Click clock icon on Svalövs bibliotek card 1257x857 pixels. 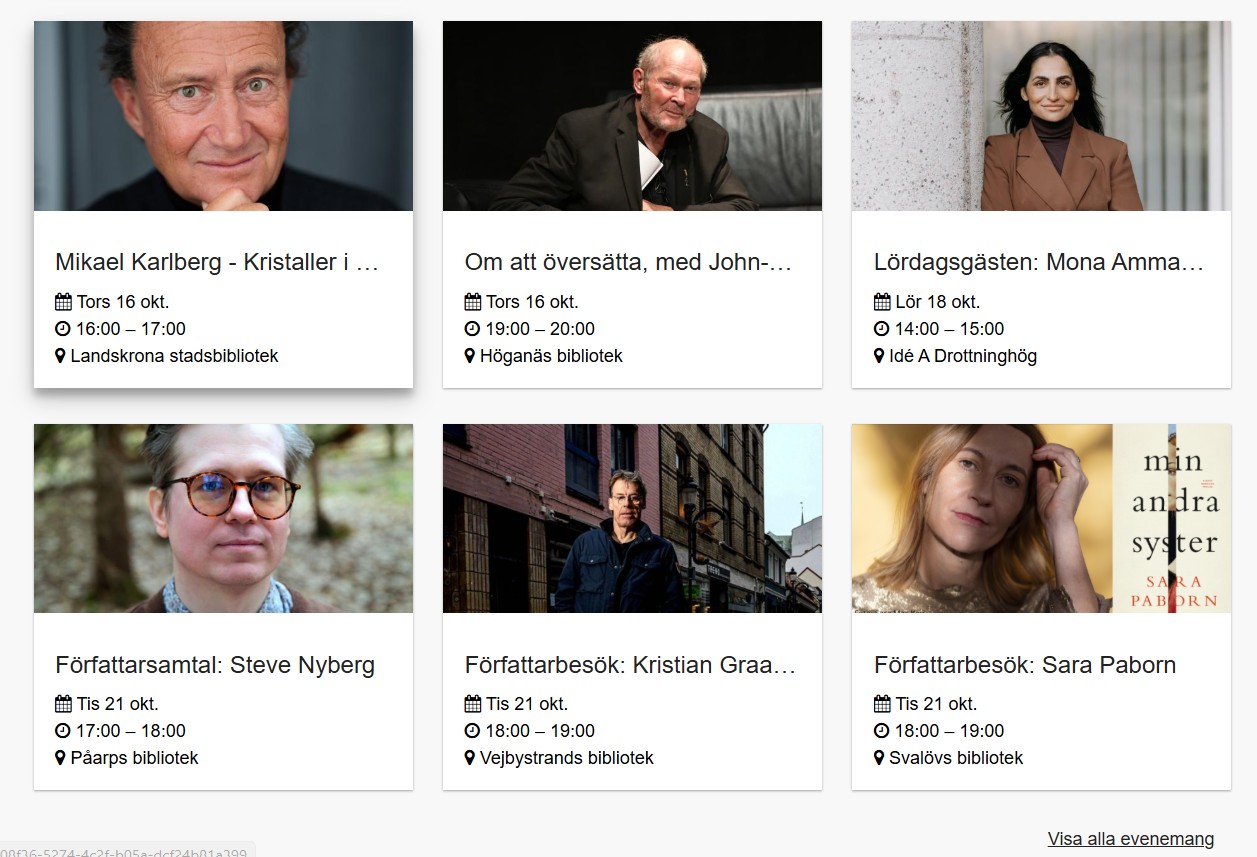tap(882, 731)
